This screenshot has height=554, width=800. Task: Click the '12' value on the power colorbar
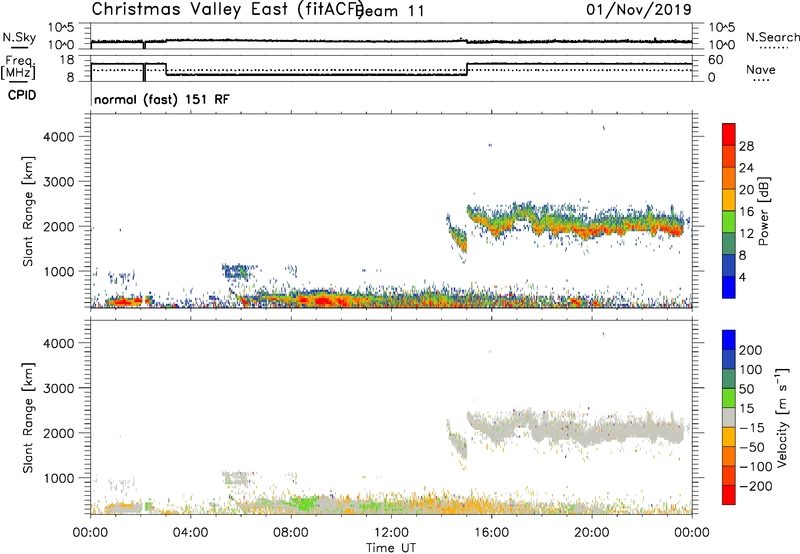(x=746, y=234)
